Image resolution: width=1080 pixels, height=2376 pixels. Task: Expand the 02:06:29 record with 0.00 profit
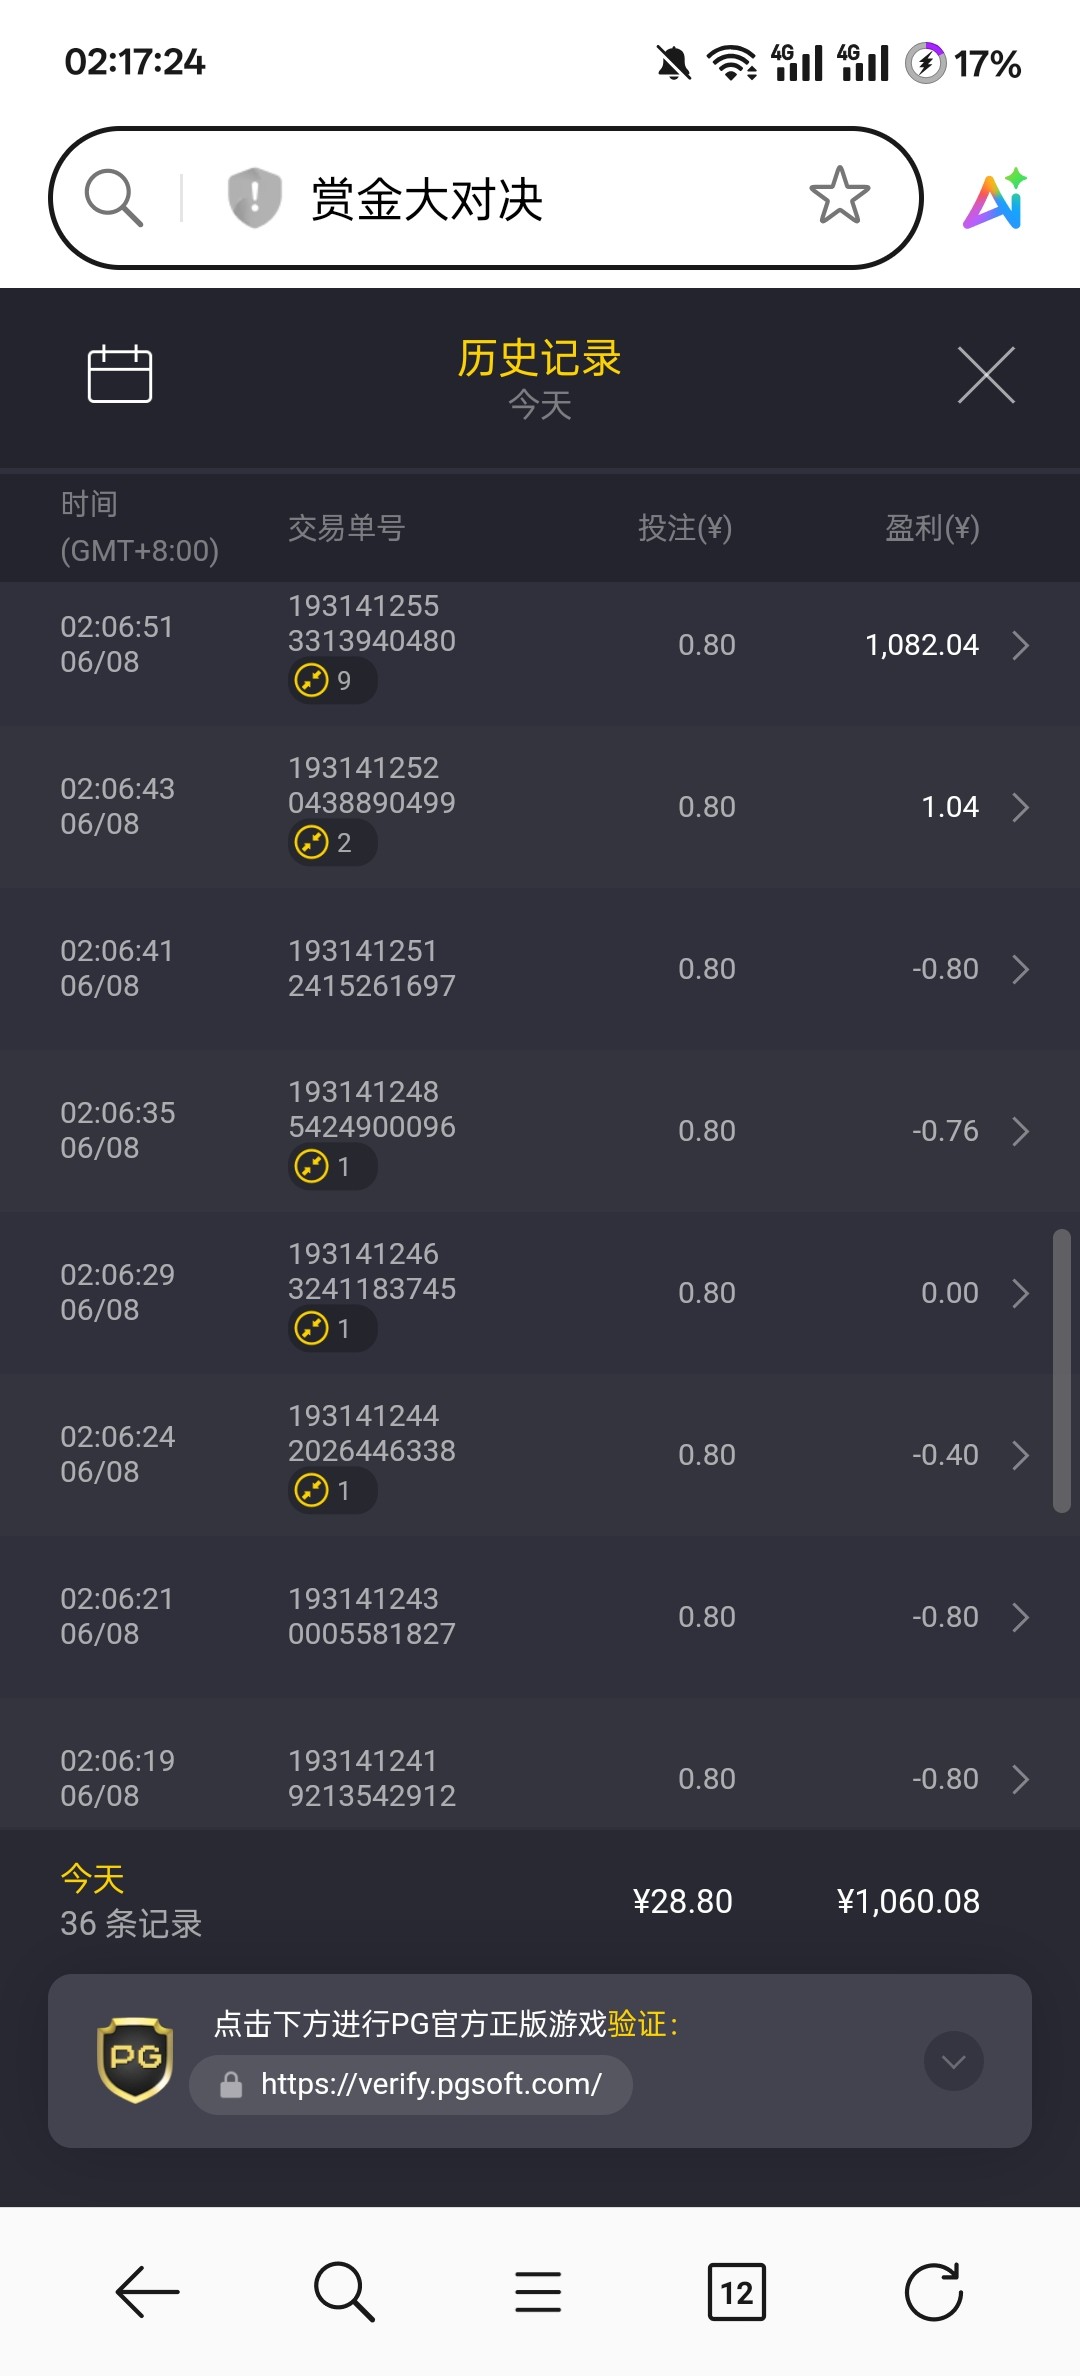point(1020,1294)
